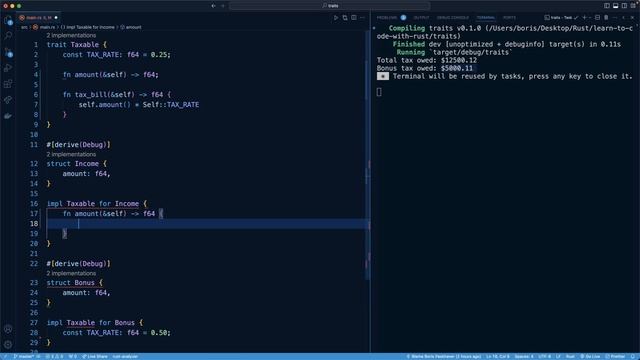This screenshot has width=640, height=360.
Task: Click errors and warnings count in status bar
Action: click(54, 356)
